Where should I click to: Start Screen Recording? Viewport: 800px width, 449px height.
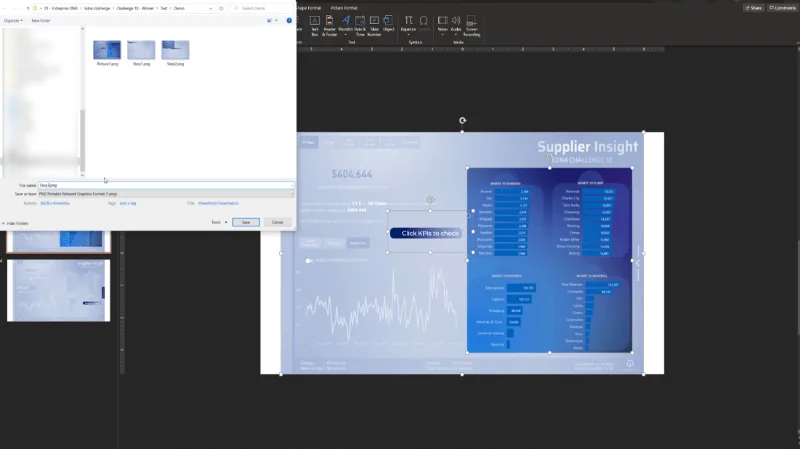click(x=471, y=26)
